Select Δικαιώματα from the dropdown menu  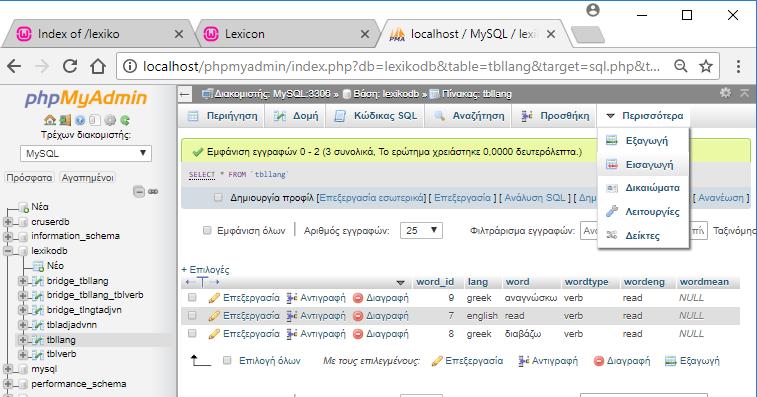pos(643,188)
